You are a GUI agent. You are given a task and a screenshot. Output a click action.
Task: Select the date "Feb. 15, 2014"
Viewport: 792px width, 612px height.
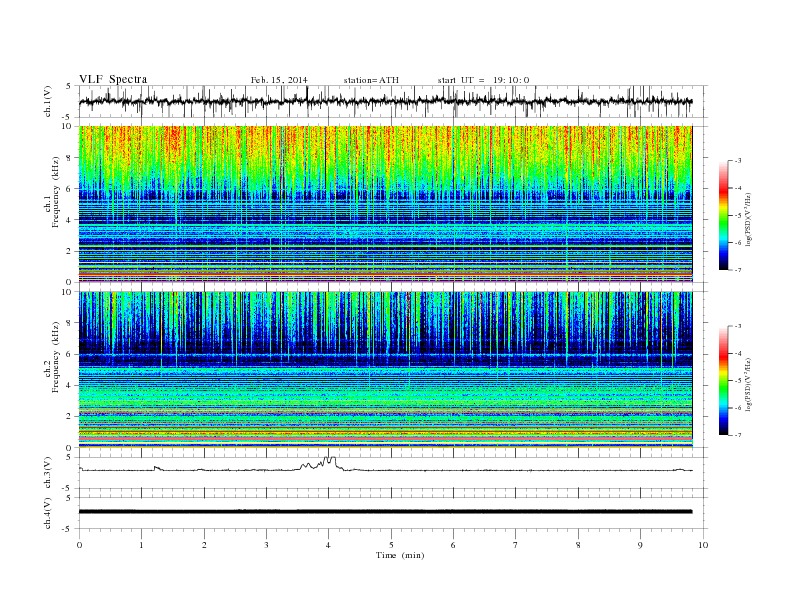point(279,80)
